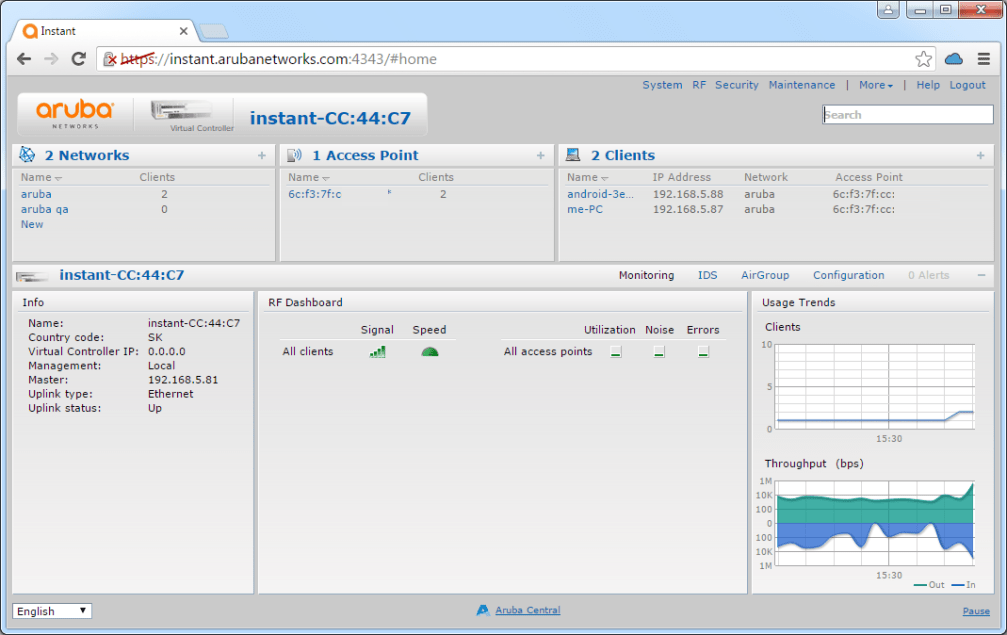This screenshot has width=1007, height=635.
Task: Click the + icon in Access Point panel
Action: (540, 155)
